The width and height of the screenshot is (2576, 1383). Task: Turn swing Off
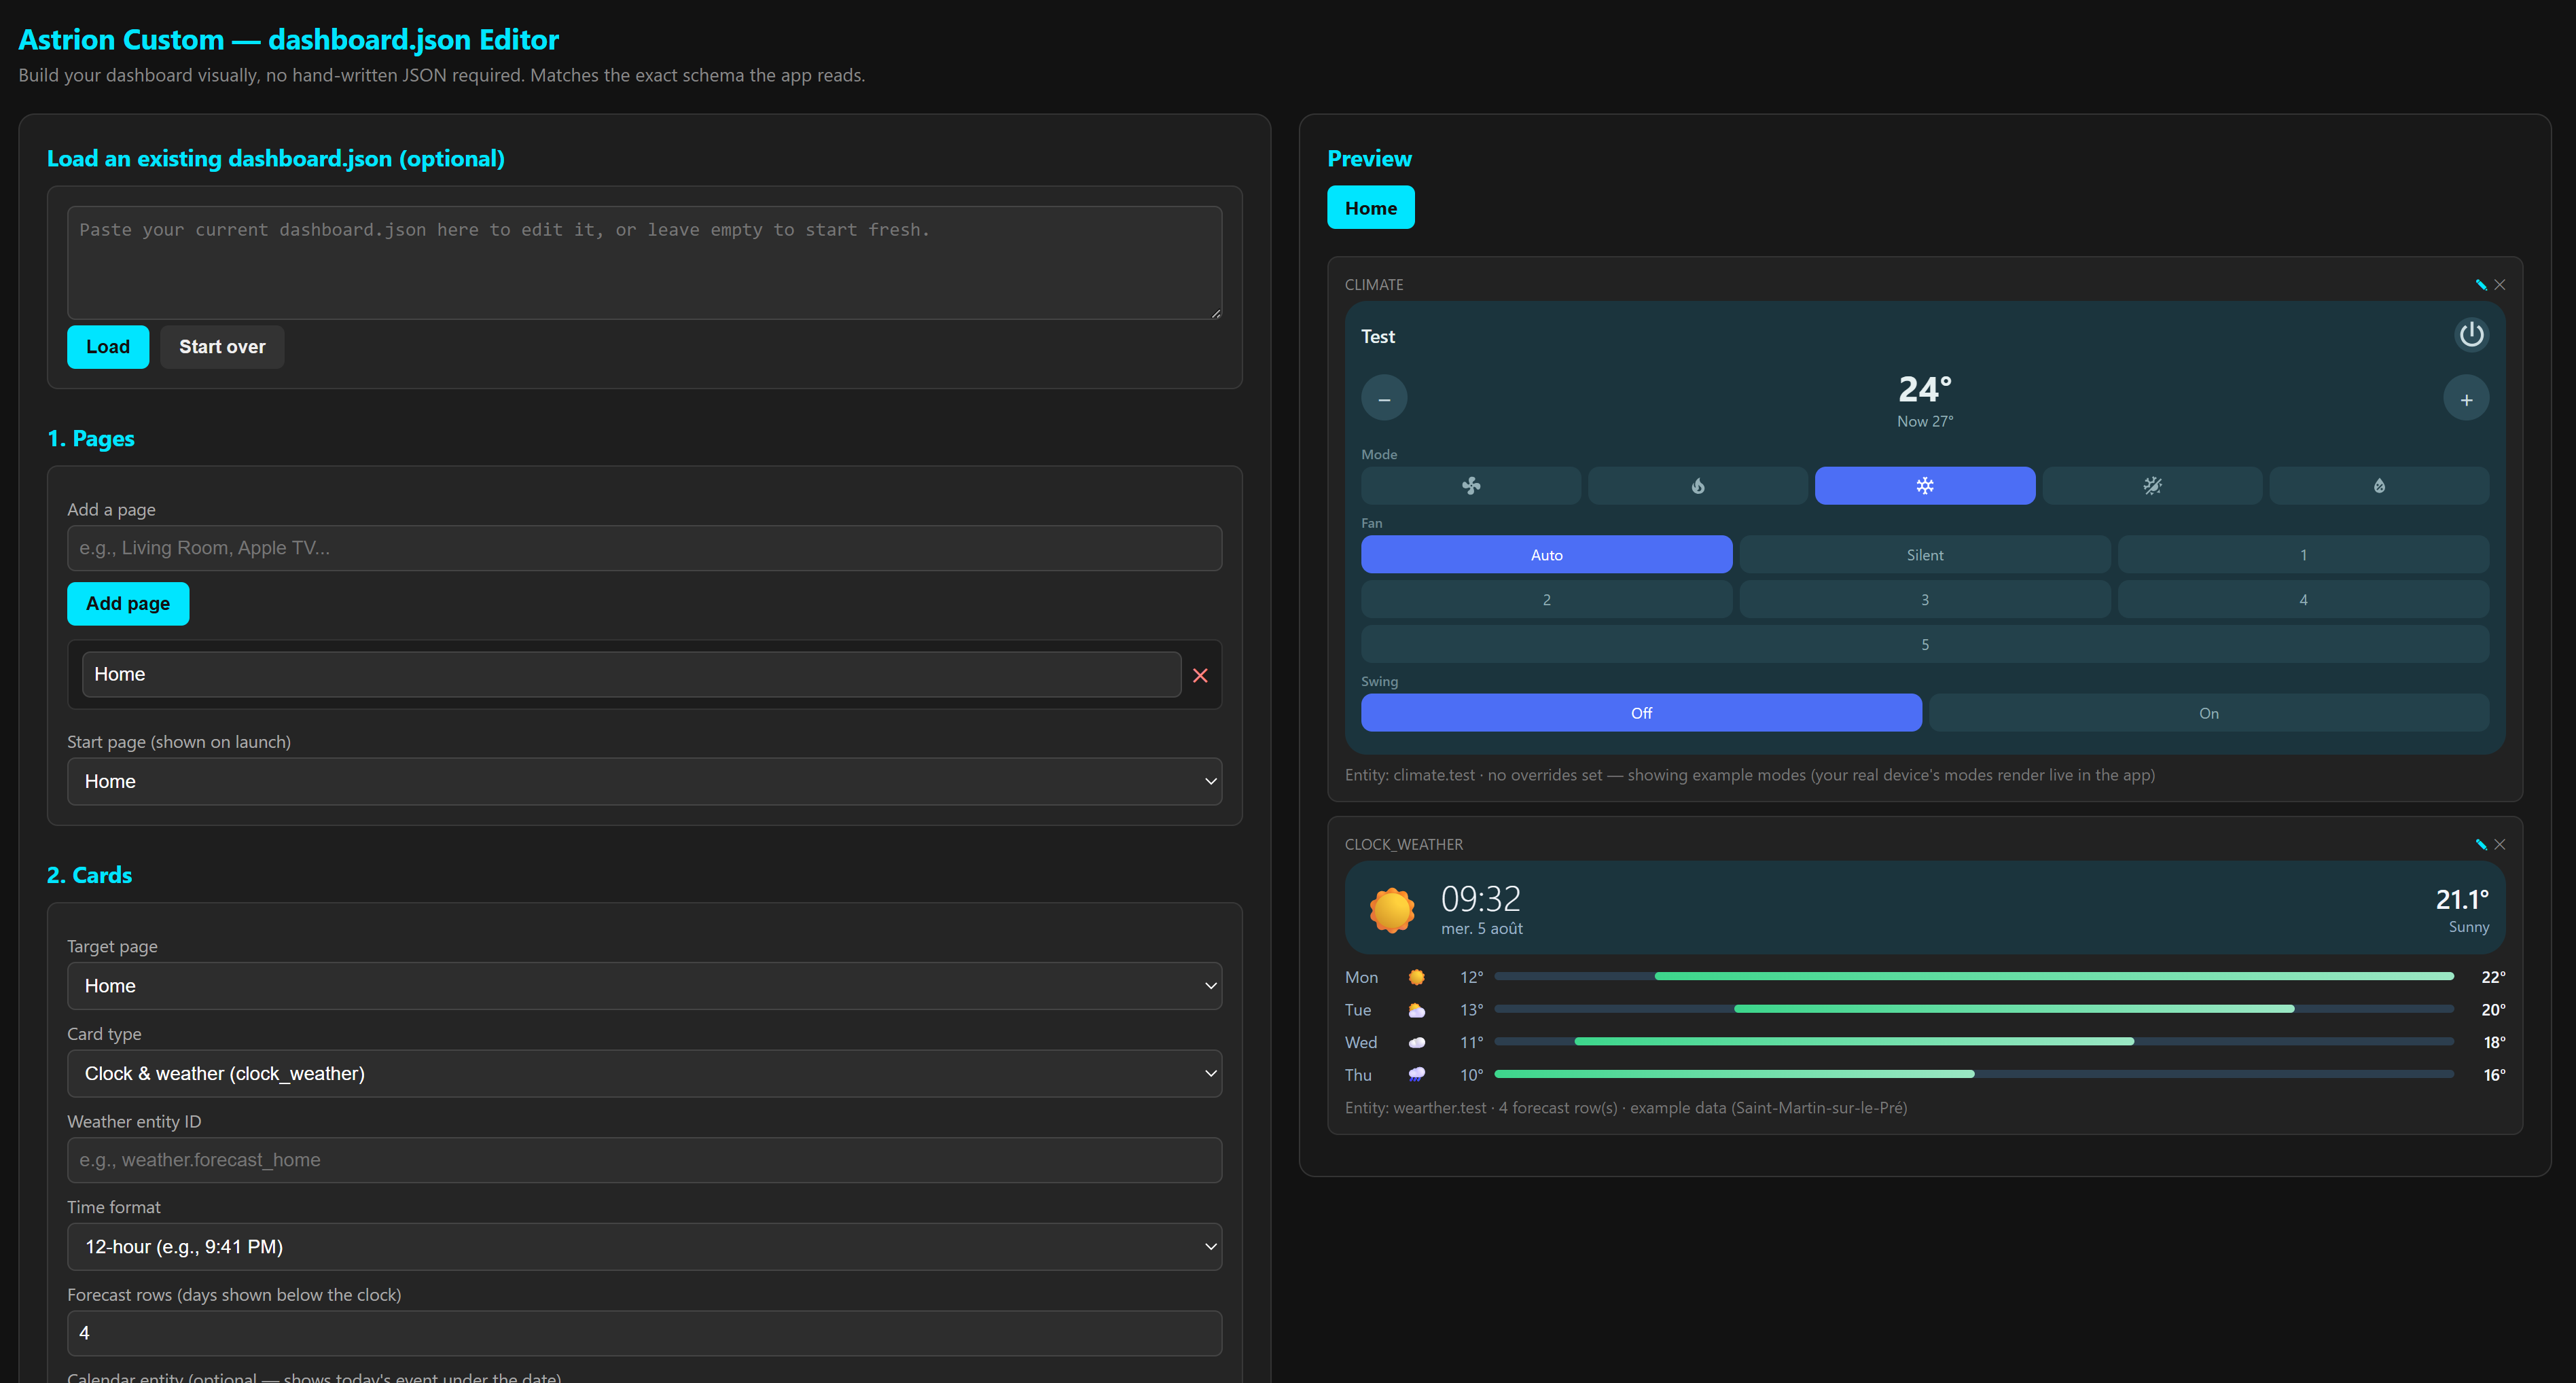coord(1641,713)
